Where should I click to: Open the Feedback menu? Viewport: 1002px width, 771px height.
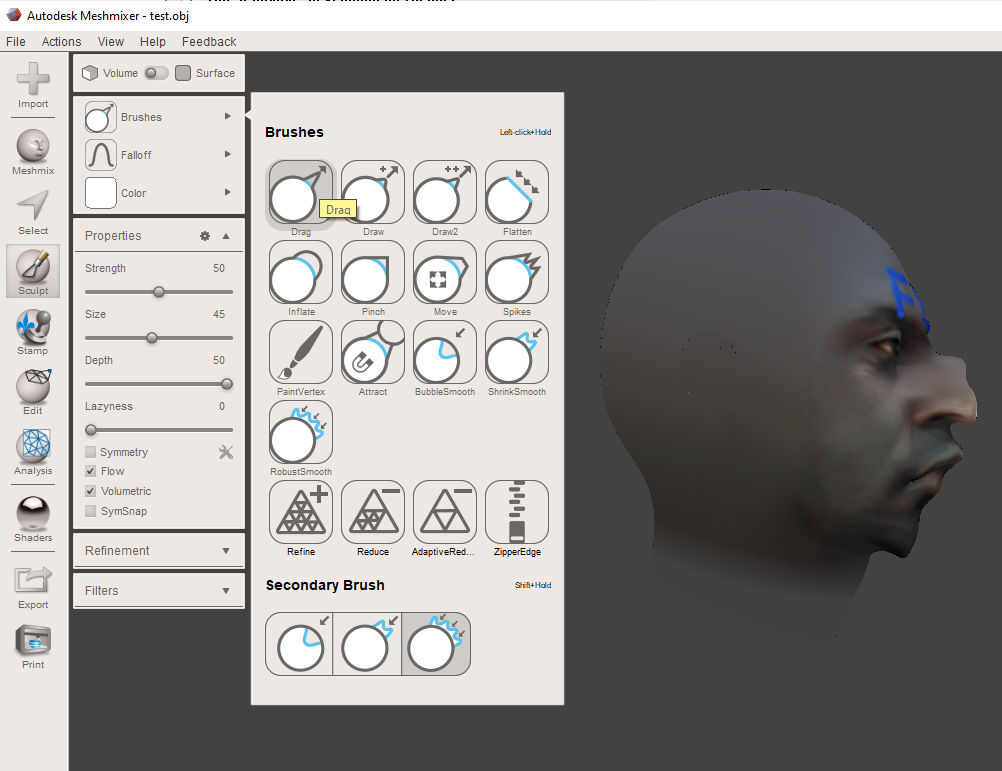click(209, 42)
